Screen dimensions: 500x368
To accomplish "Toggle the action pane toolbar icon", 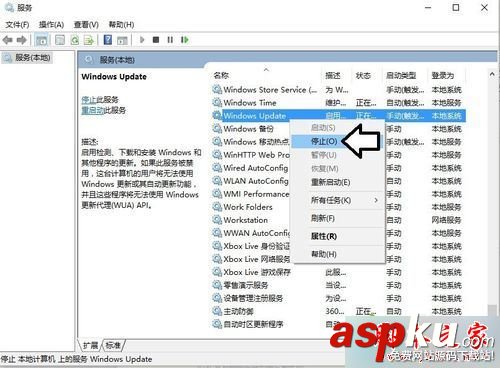I will (x=122, y=40).
